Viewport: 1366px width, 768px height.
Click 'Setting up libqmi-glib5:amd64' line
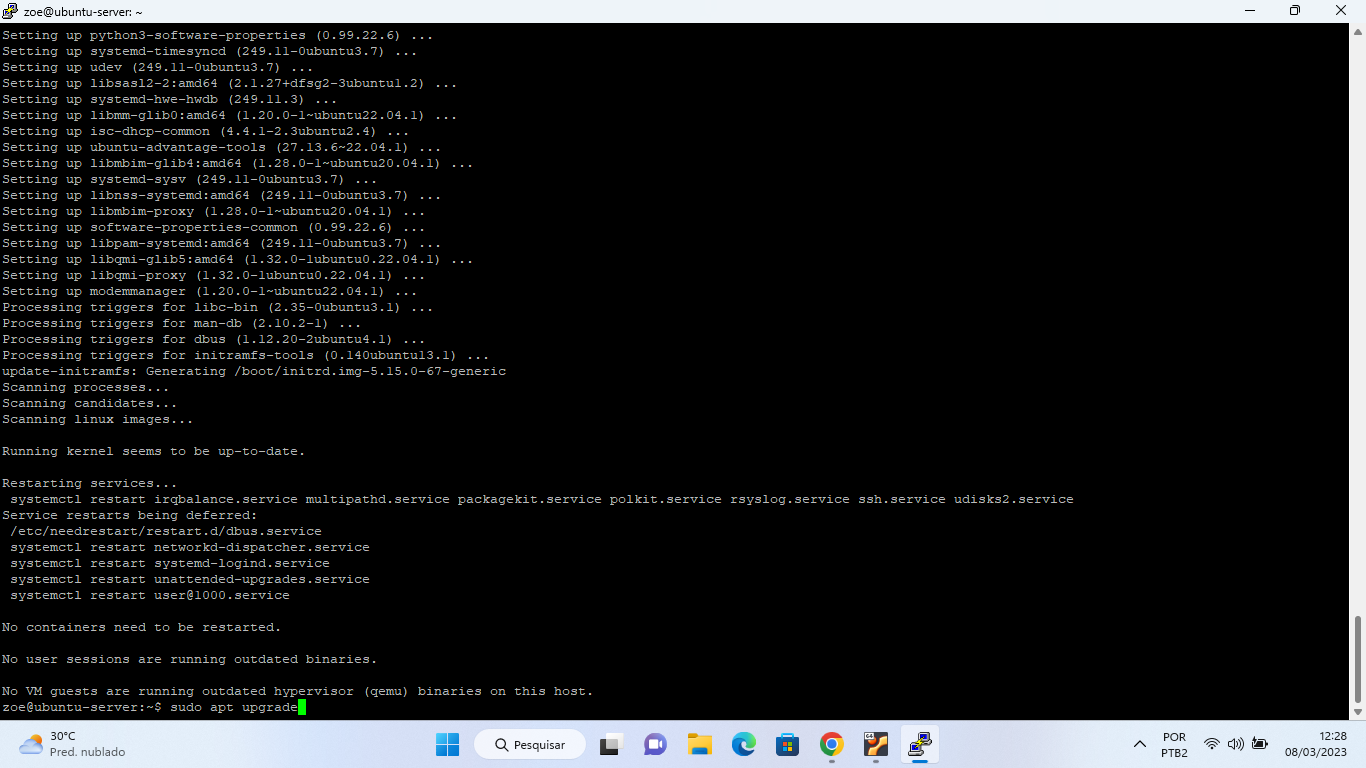238,259
